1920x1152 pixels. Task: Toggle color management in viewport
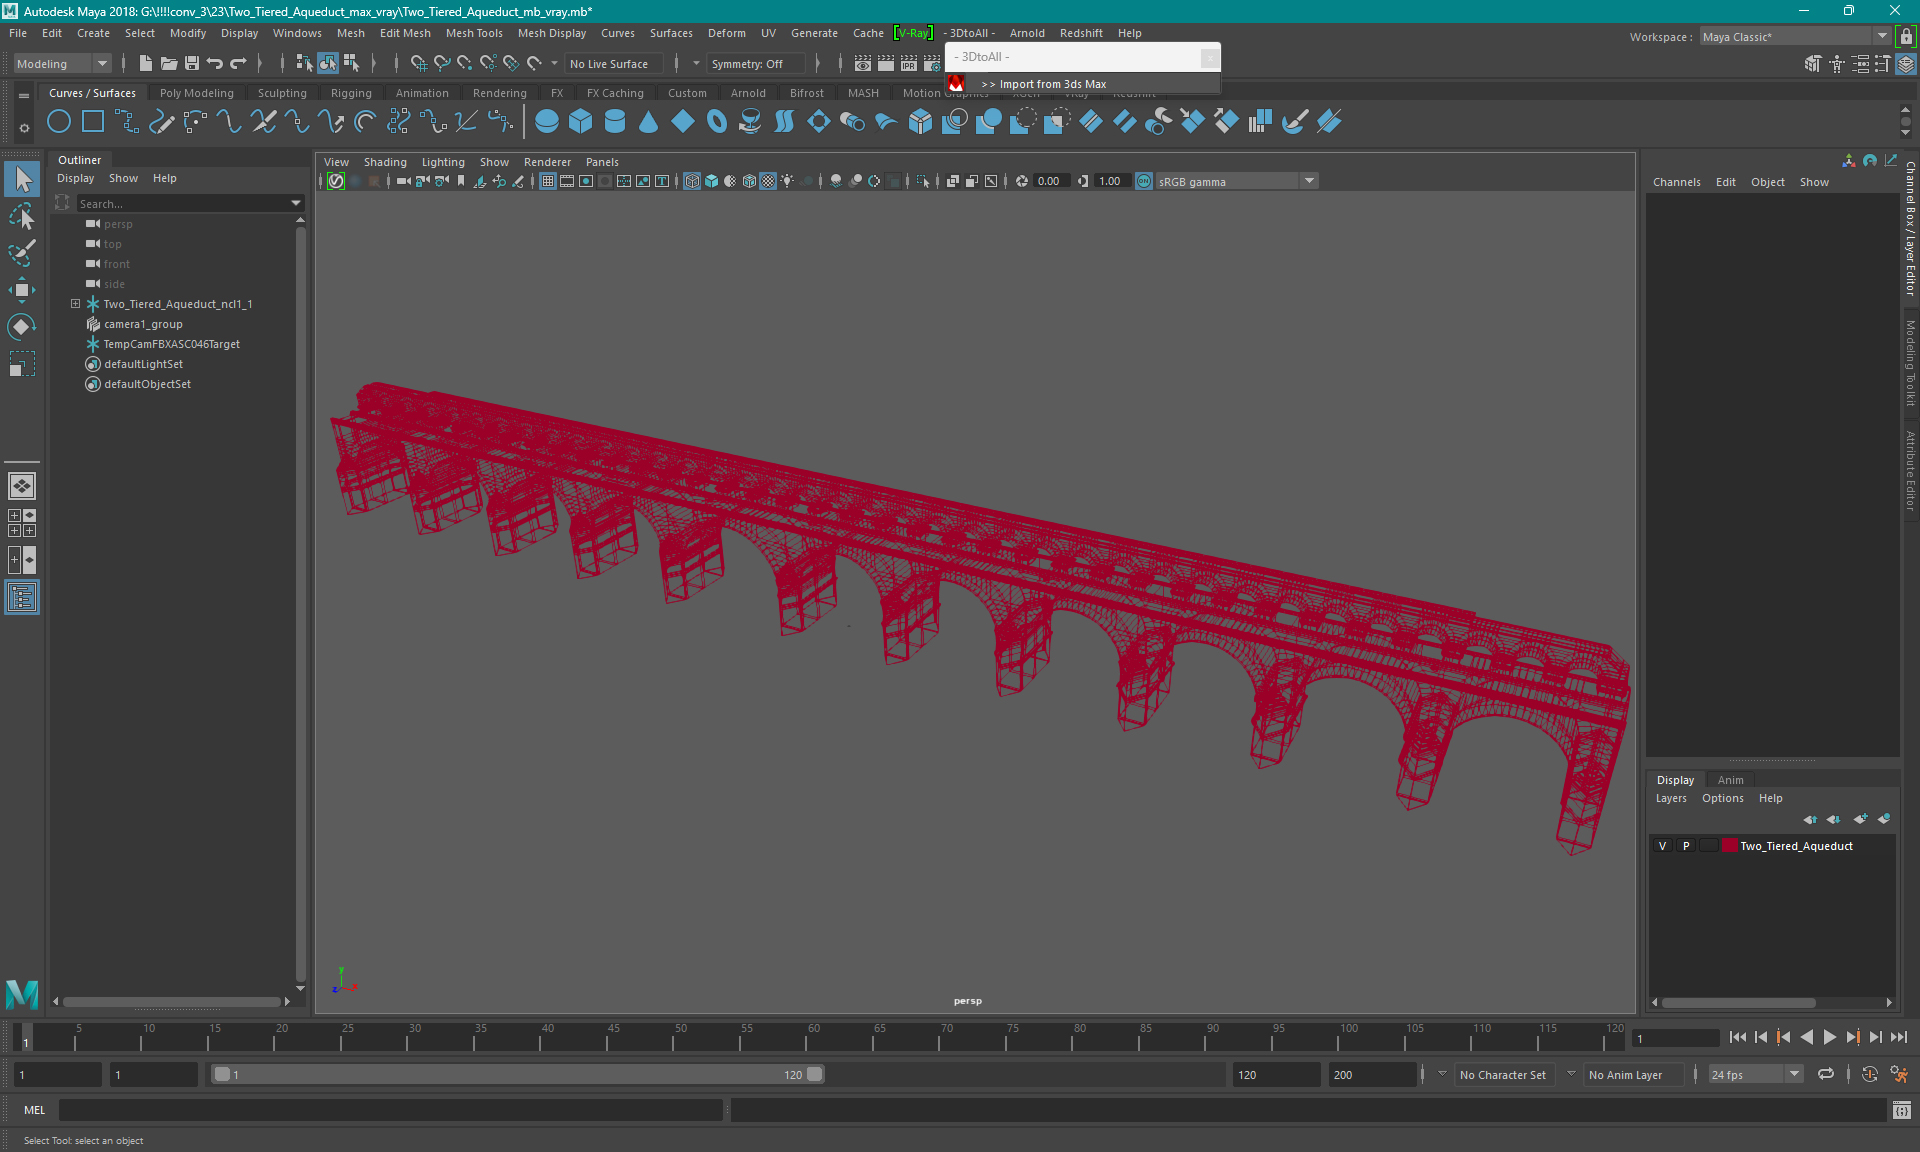[1144, 181]
